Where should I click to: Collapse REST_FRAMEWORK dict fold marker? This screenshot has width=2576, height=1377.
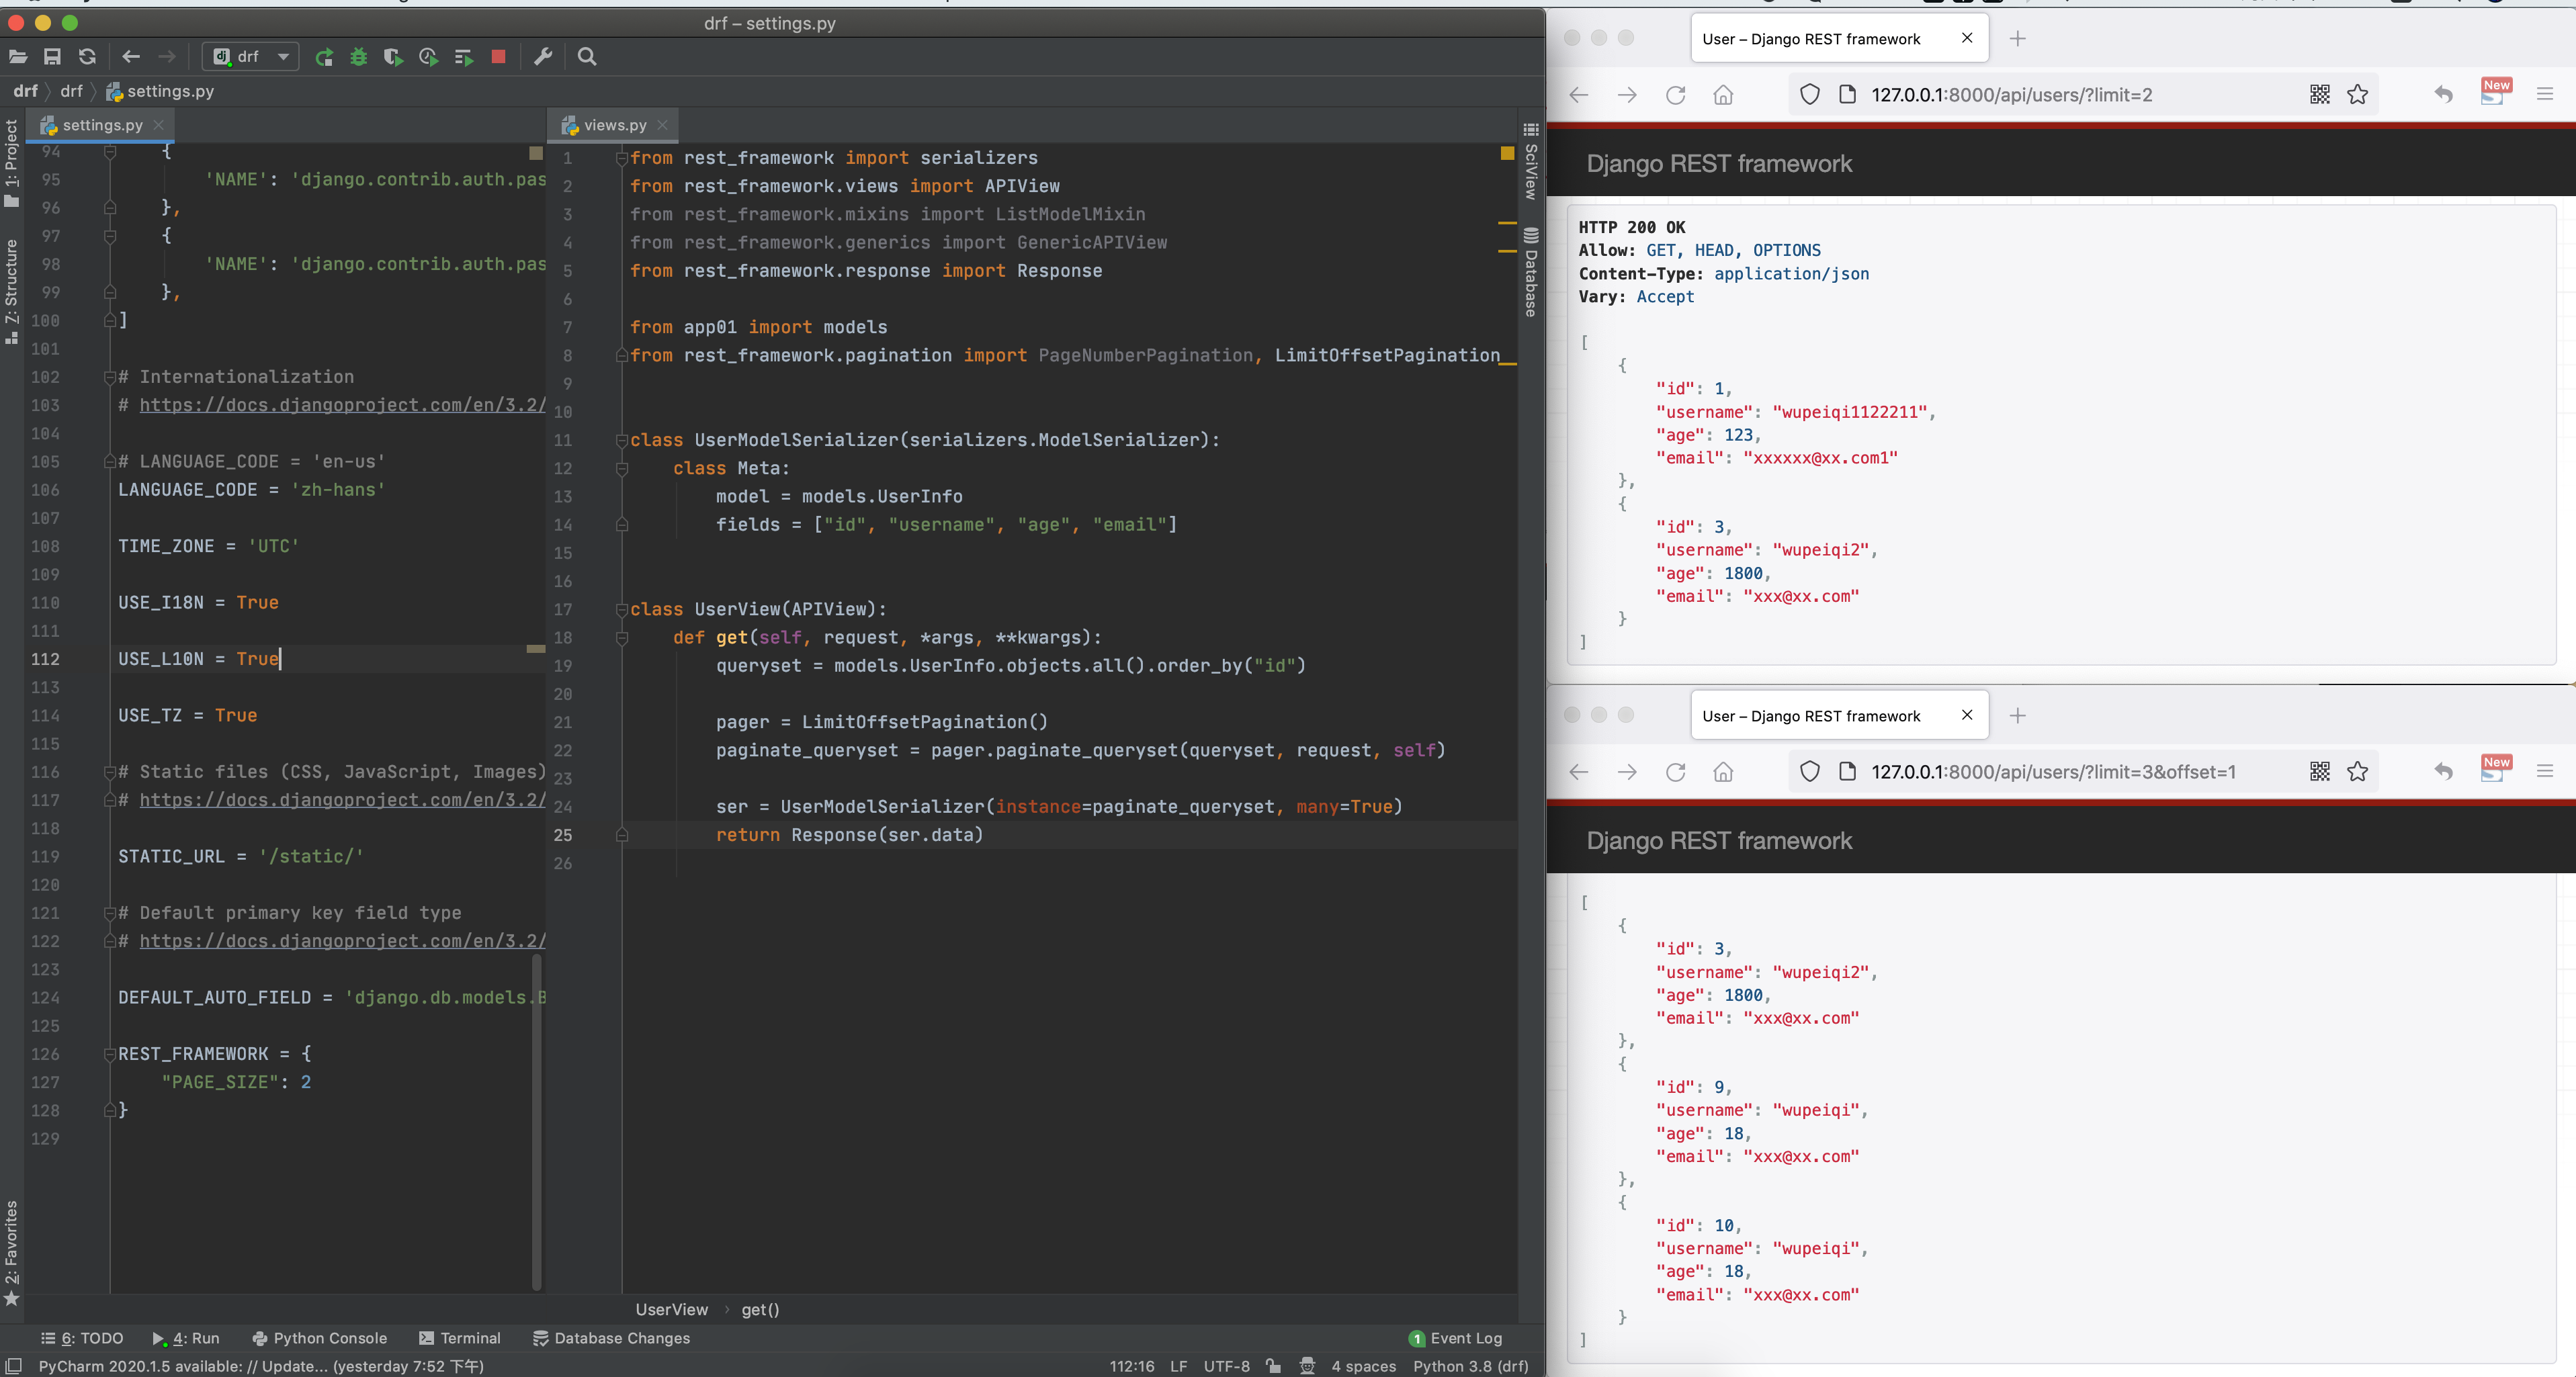pyautogui.click(x=110, y=1054)
